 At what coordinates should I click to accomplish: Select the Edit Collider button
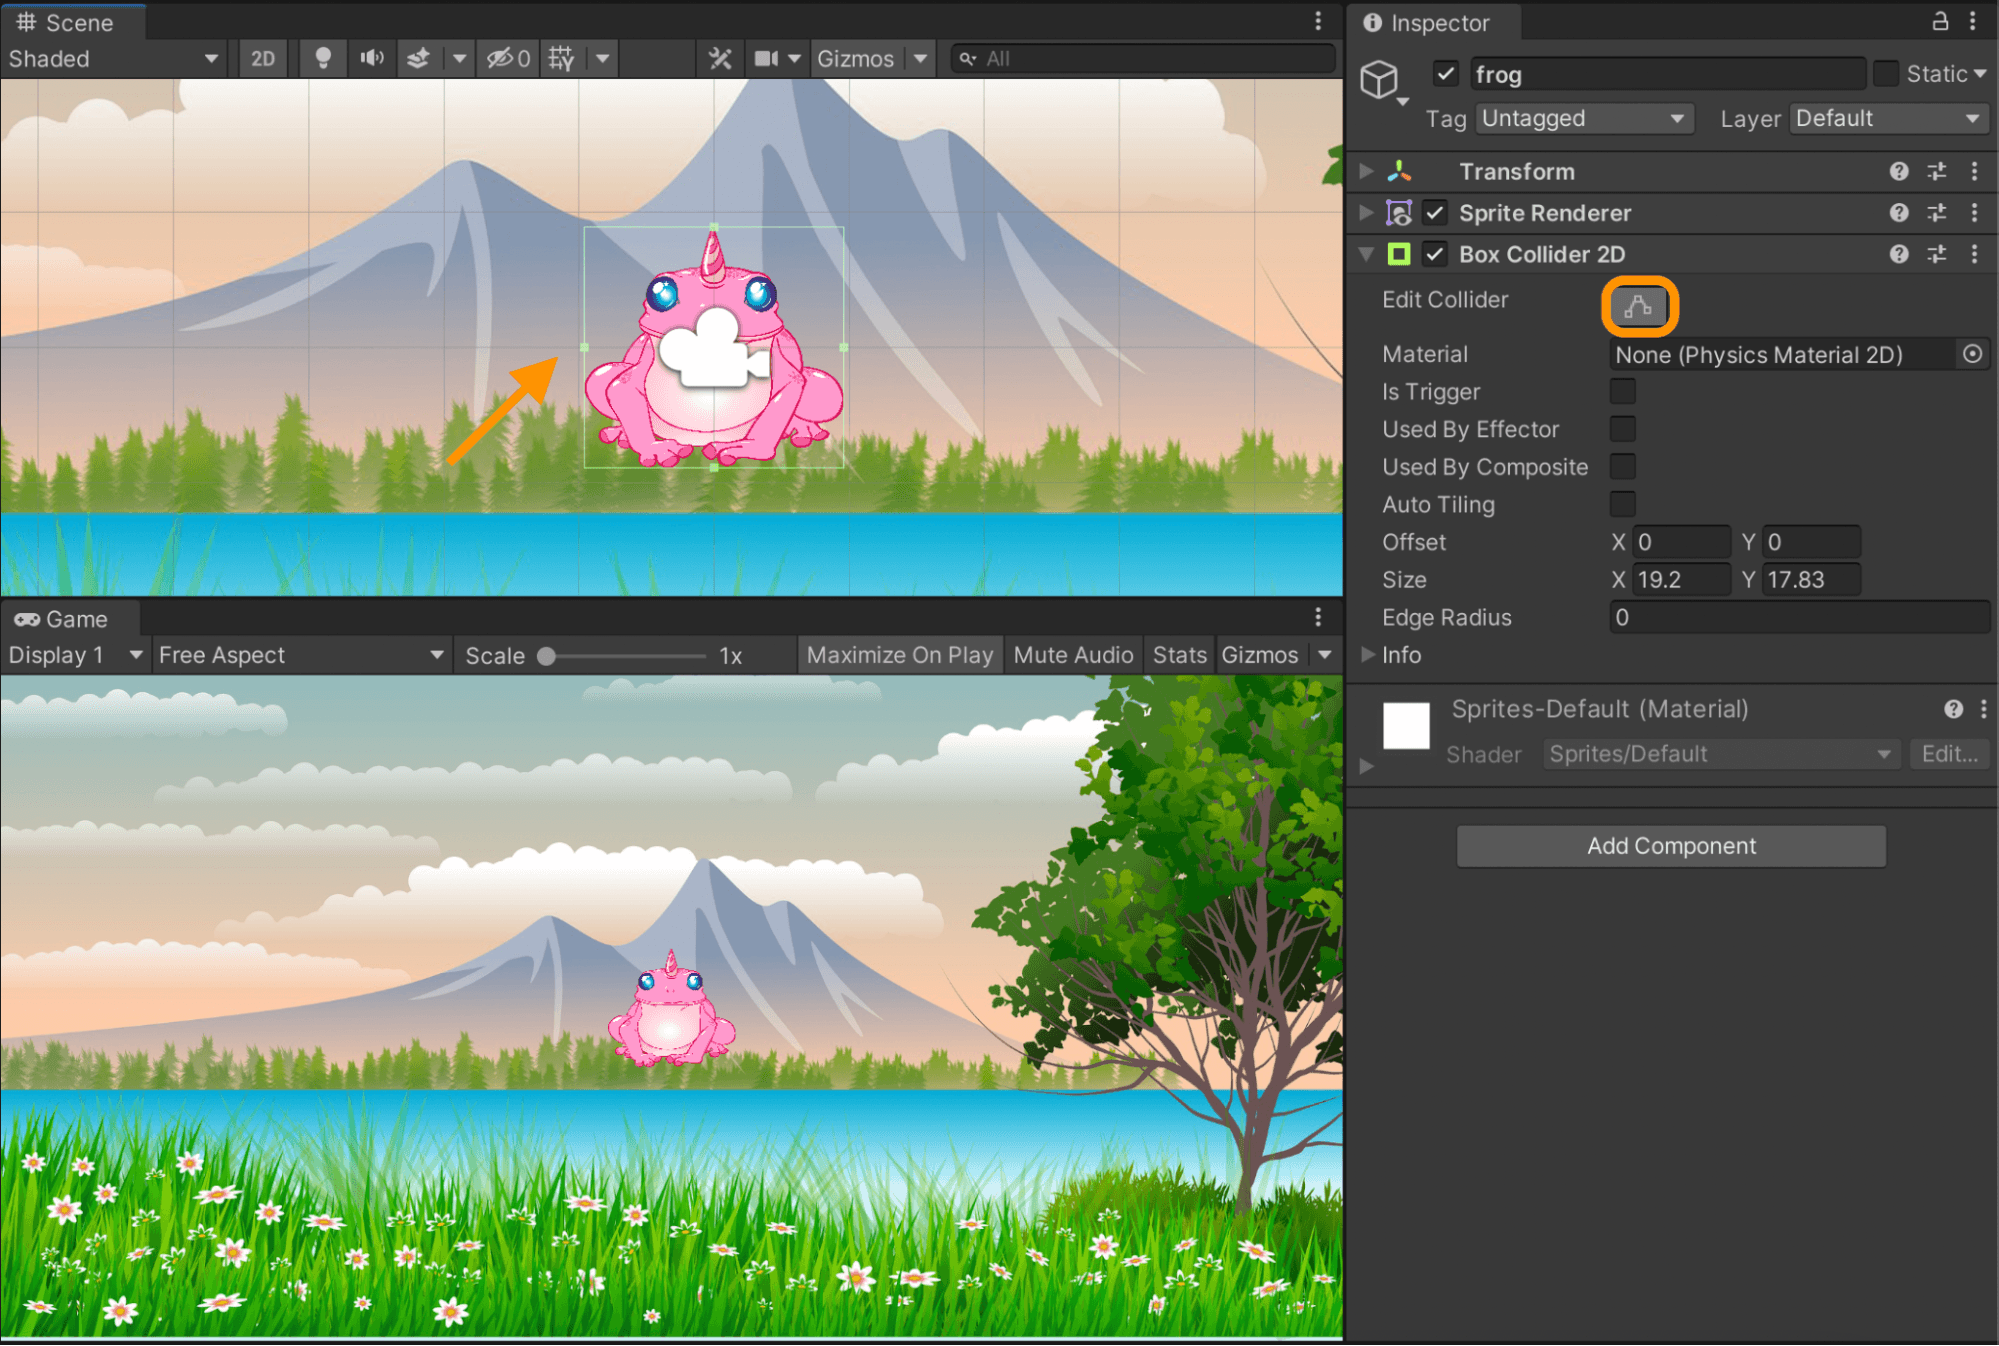tap(1638, 305)
